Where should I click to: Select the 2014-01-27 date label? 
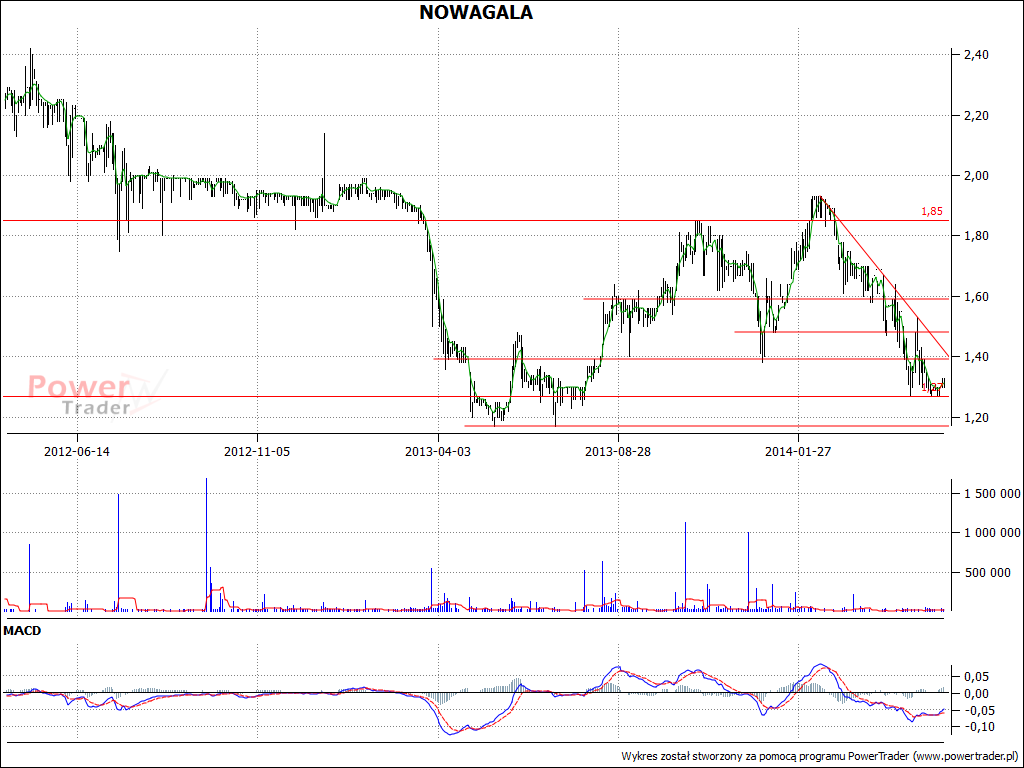tap(798, 451)
